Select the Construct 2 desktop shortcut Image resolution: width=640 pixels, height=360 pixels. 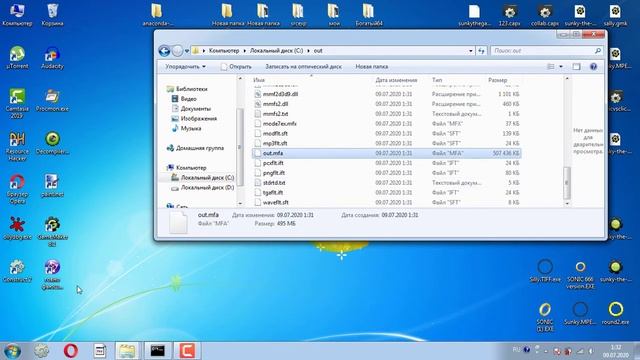point(17,271)
